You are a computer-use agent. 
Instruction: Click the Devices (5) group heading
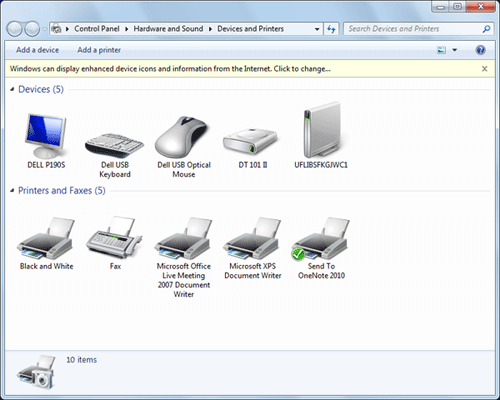coord(41,89)
